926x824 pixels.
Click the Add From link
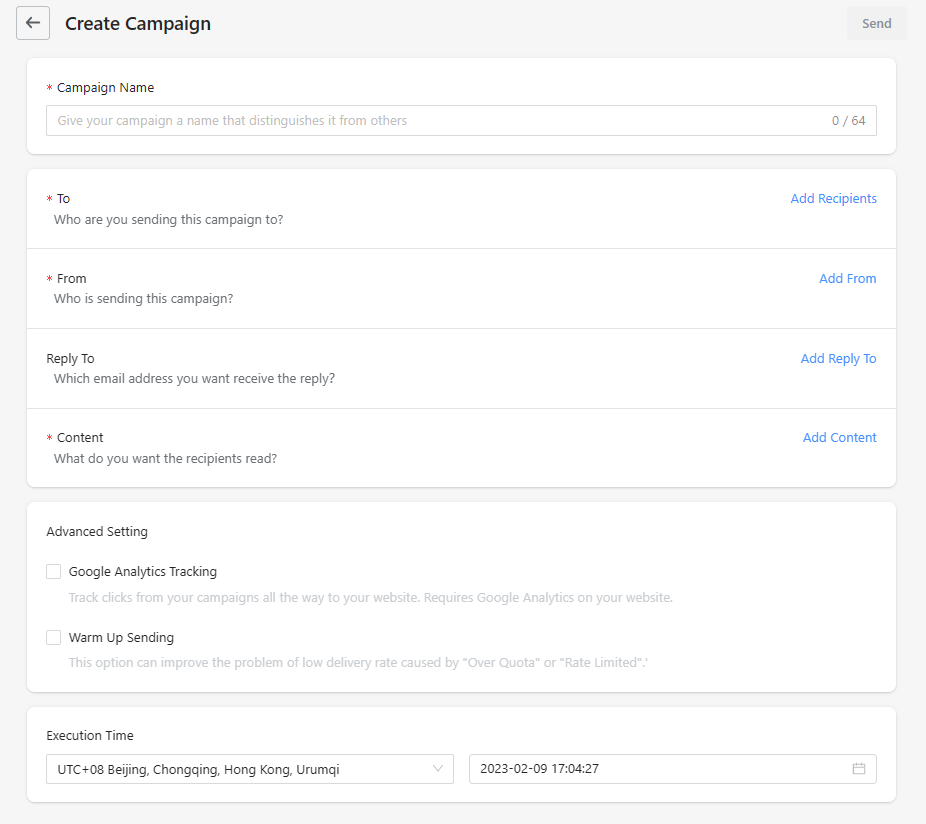coord(847,278)
